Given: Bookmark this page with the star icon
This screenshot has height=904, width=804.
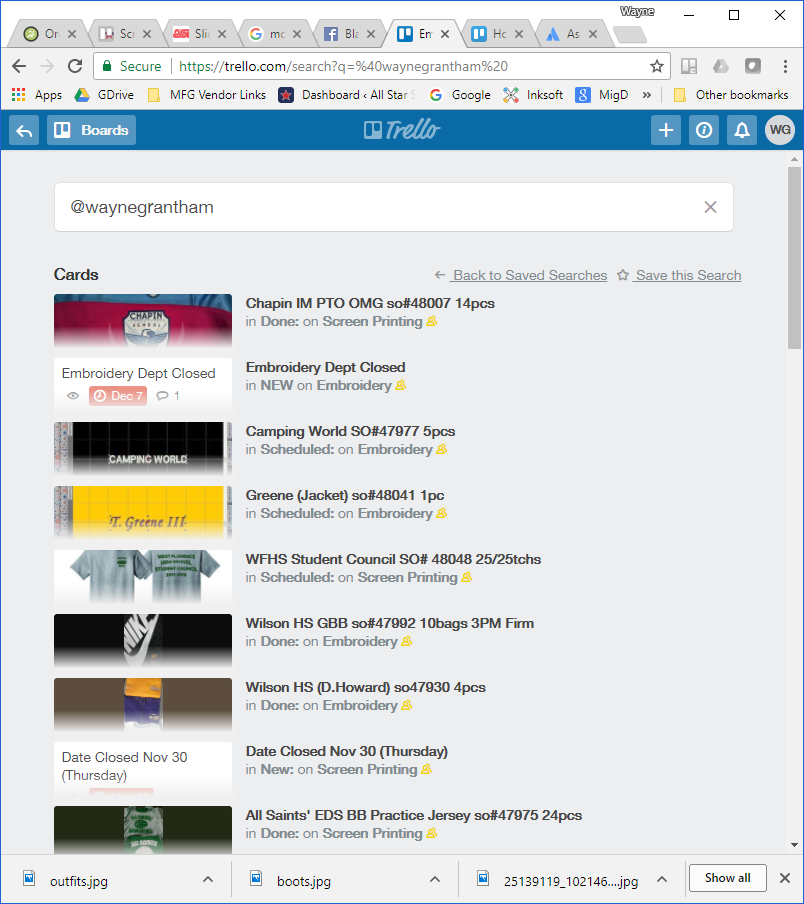Looking at the screenshot, I should (656, 66).
